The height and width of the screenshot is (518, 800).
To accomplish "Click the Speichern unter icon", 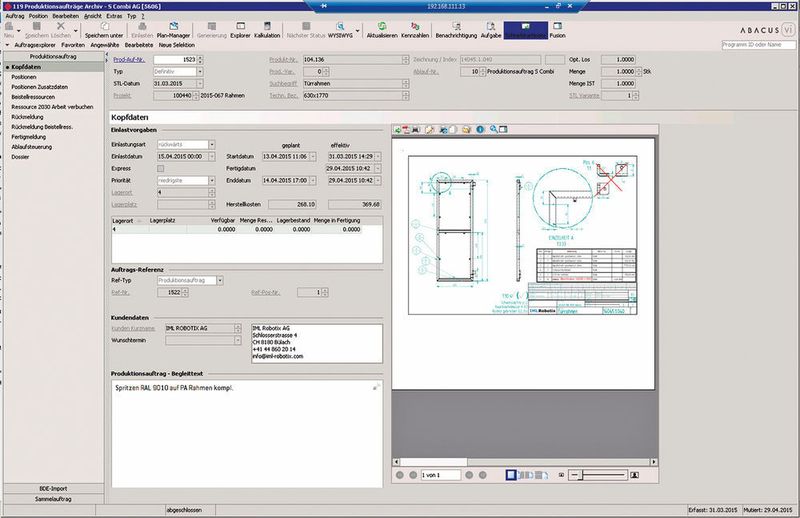I will tap(104, 30).
